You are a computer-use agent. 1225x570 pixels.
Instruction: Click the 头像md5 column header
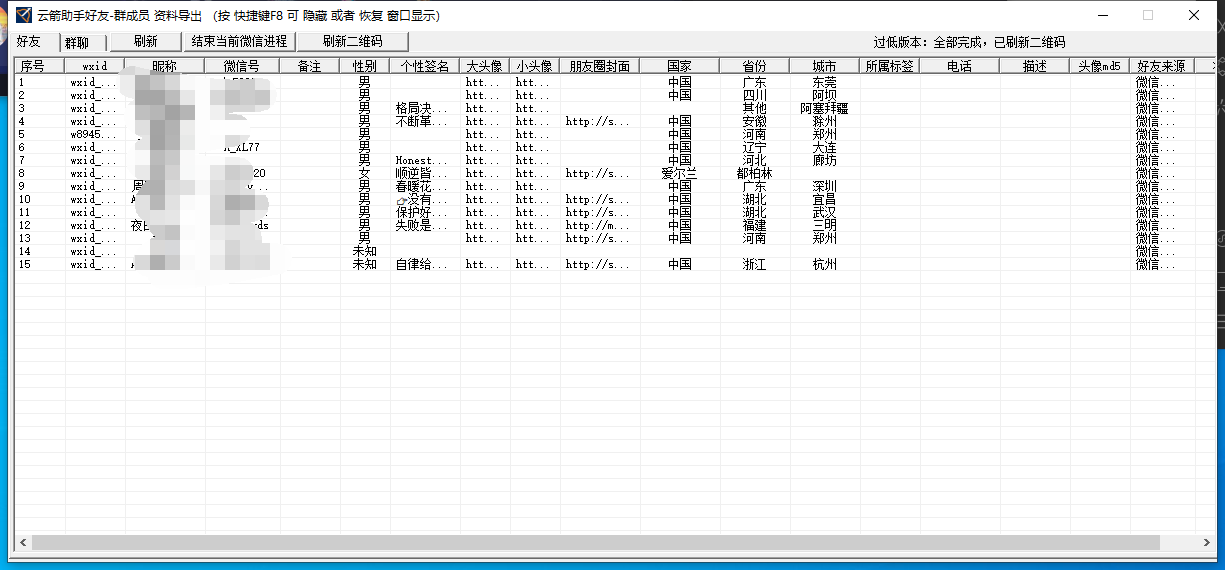(1099, 66)
